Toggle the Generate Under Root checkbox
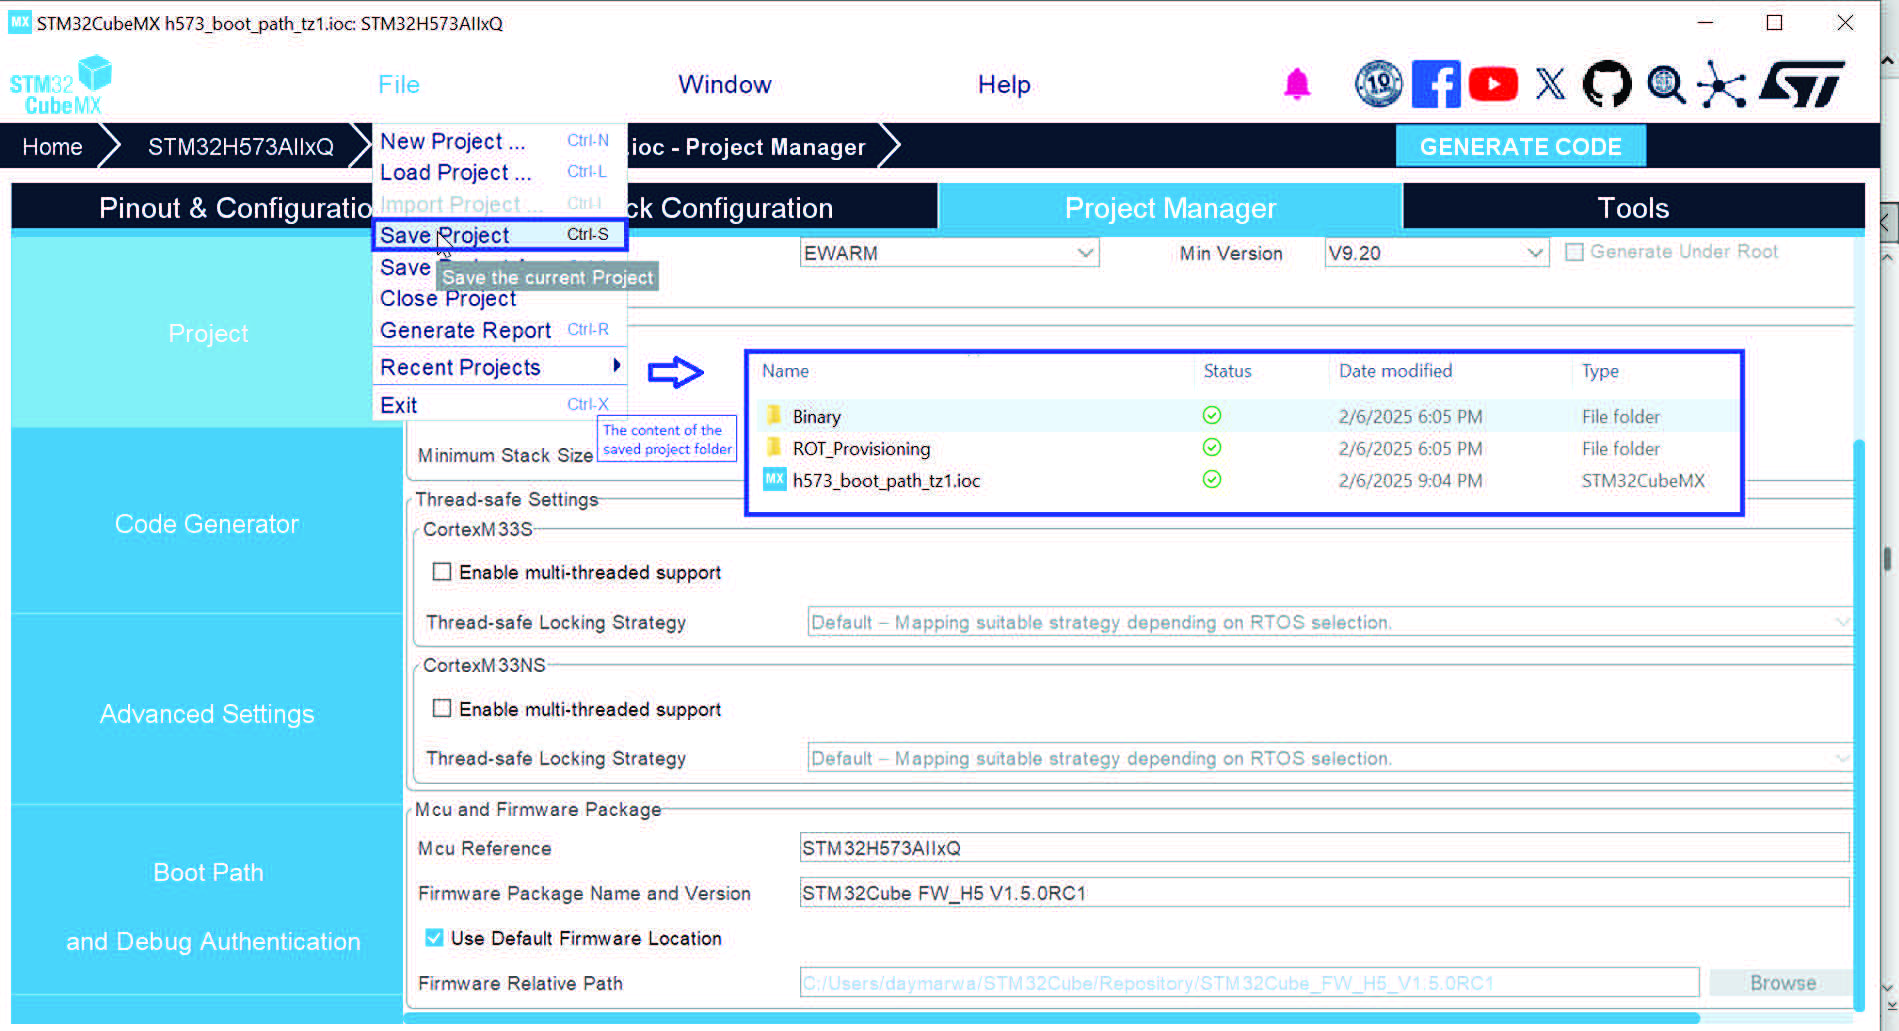 1574,252
